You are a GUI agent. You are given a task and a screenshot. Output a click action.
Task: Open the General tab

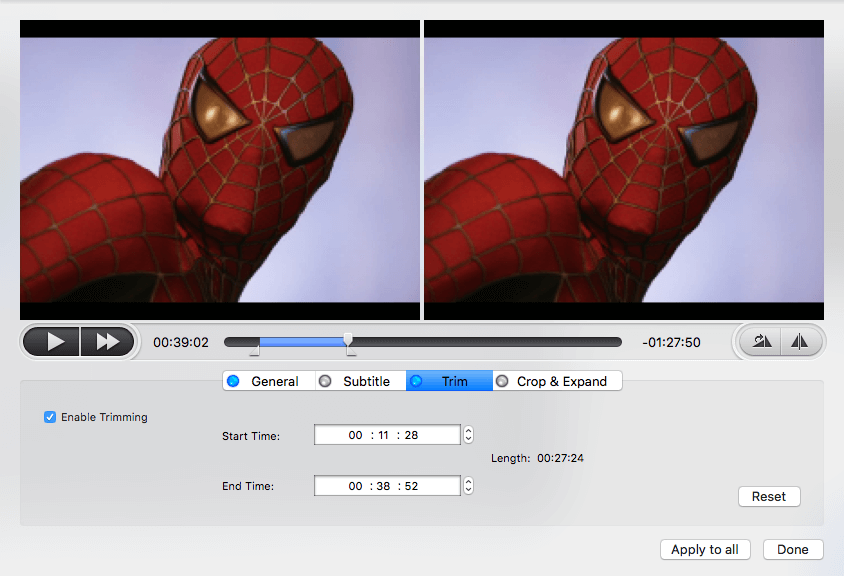269,381
